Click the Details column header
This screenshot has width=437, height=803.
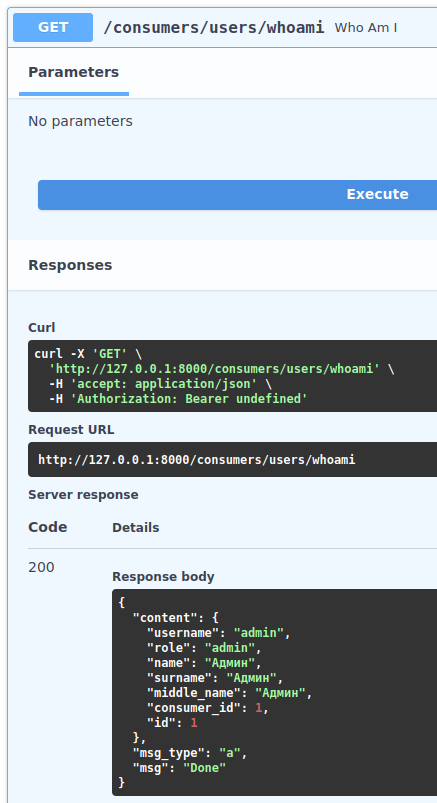pos(136,528)
